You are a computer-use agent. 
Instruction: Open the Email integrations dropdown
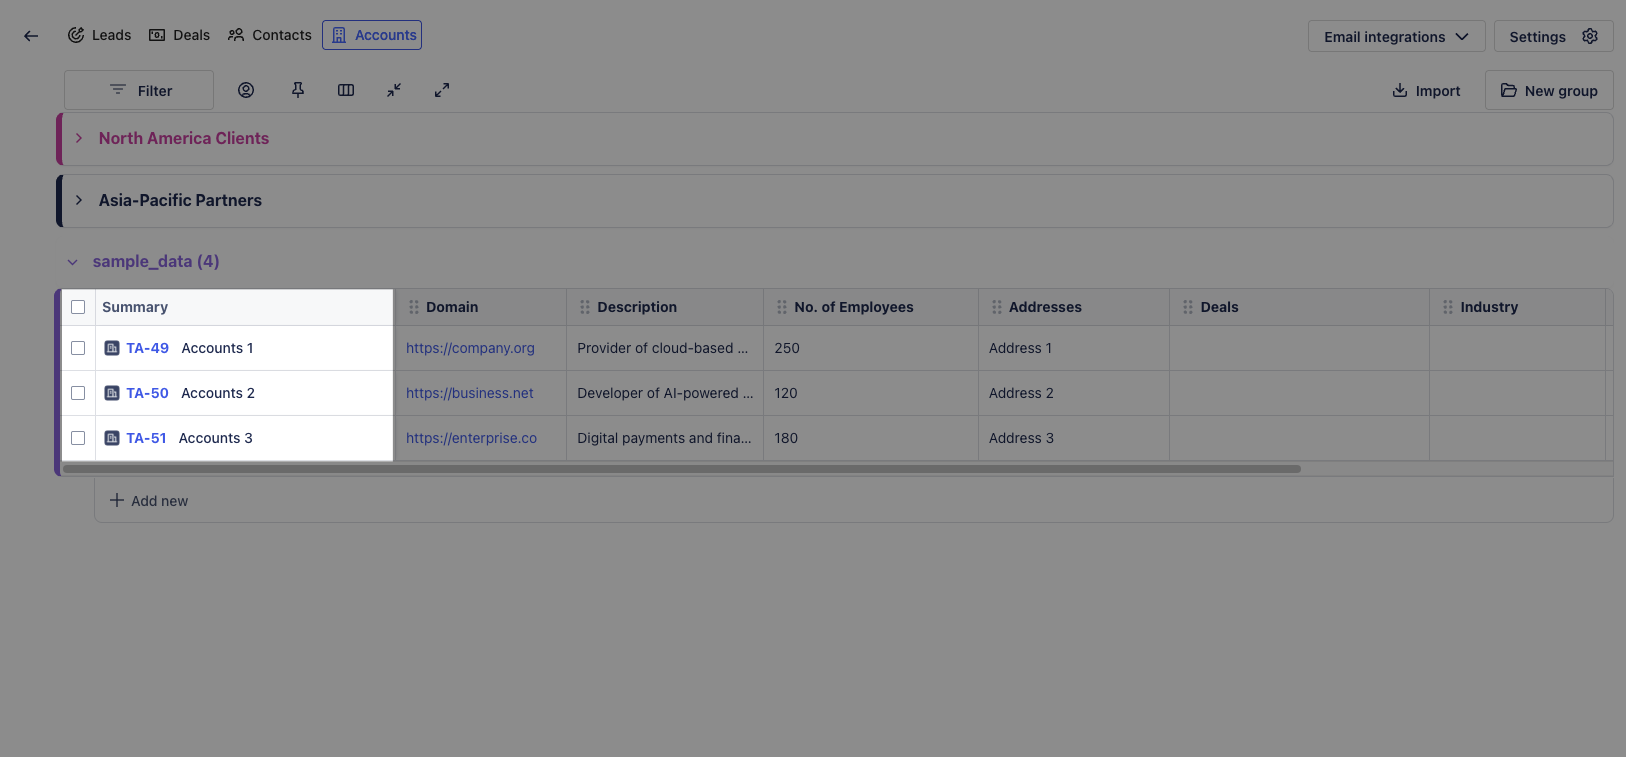point(1396,37)
